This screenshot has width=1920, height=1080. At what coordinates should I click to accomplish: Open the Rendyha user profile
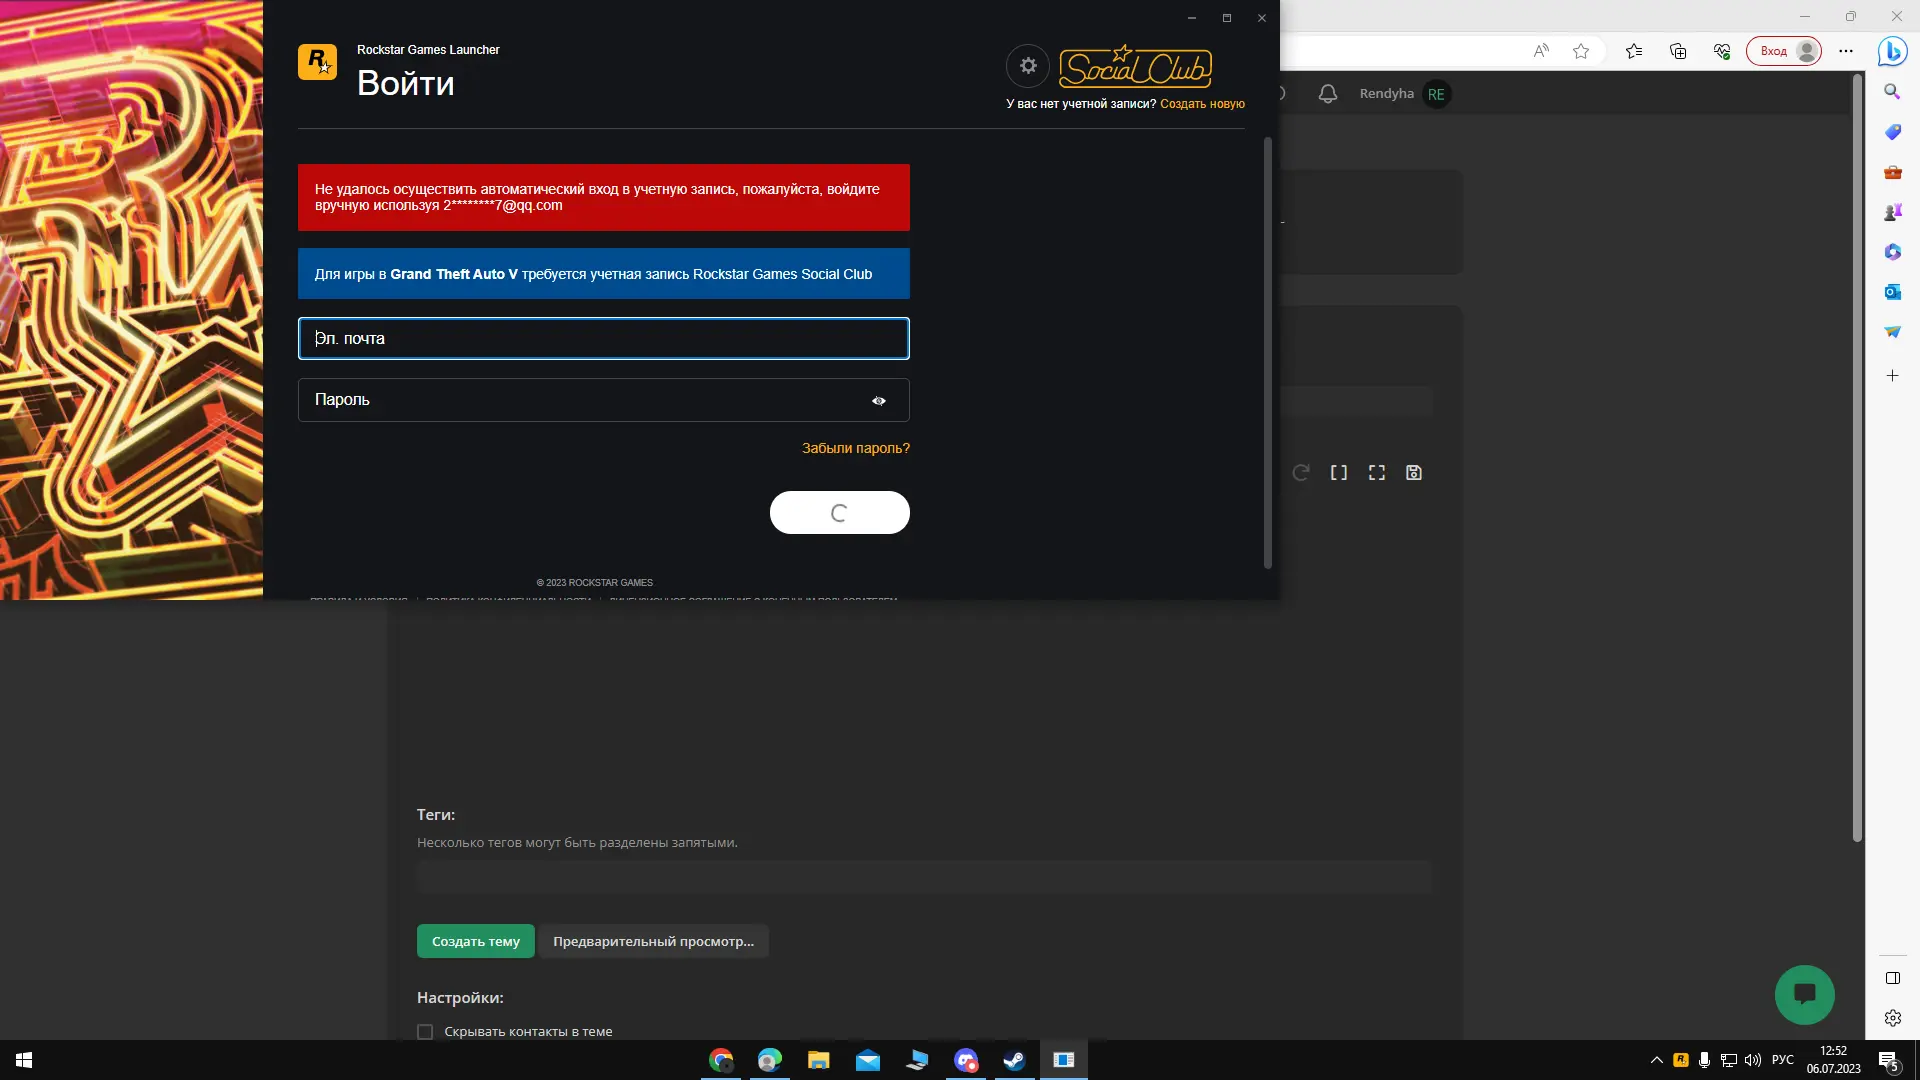coord(1386,93)
